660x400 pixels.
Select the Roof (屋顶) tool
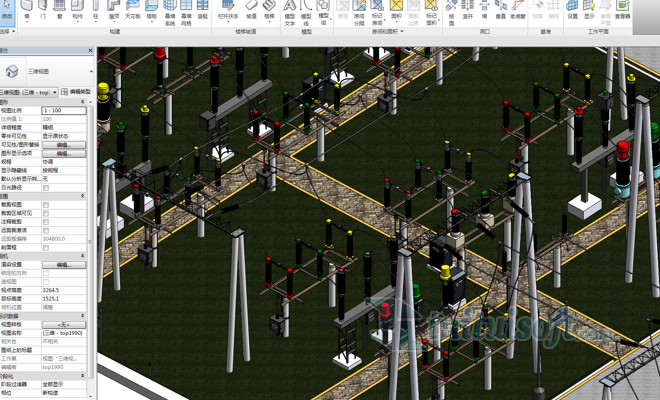pyautogui.click(x=113, y=11)
